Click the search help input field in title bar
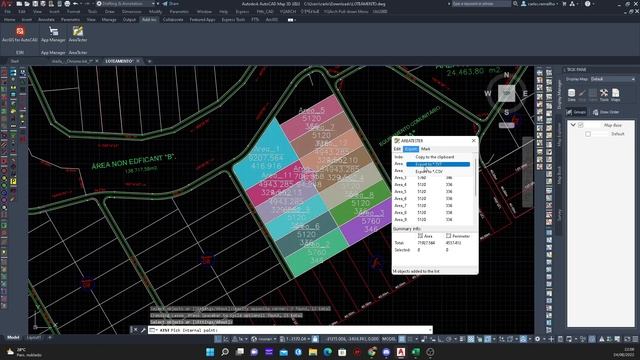This screenshot has height=360, width=640. (x=482, y=4)
